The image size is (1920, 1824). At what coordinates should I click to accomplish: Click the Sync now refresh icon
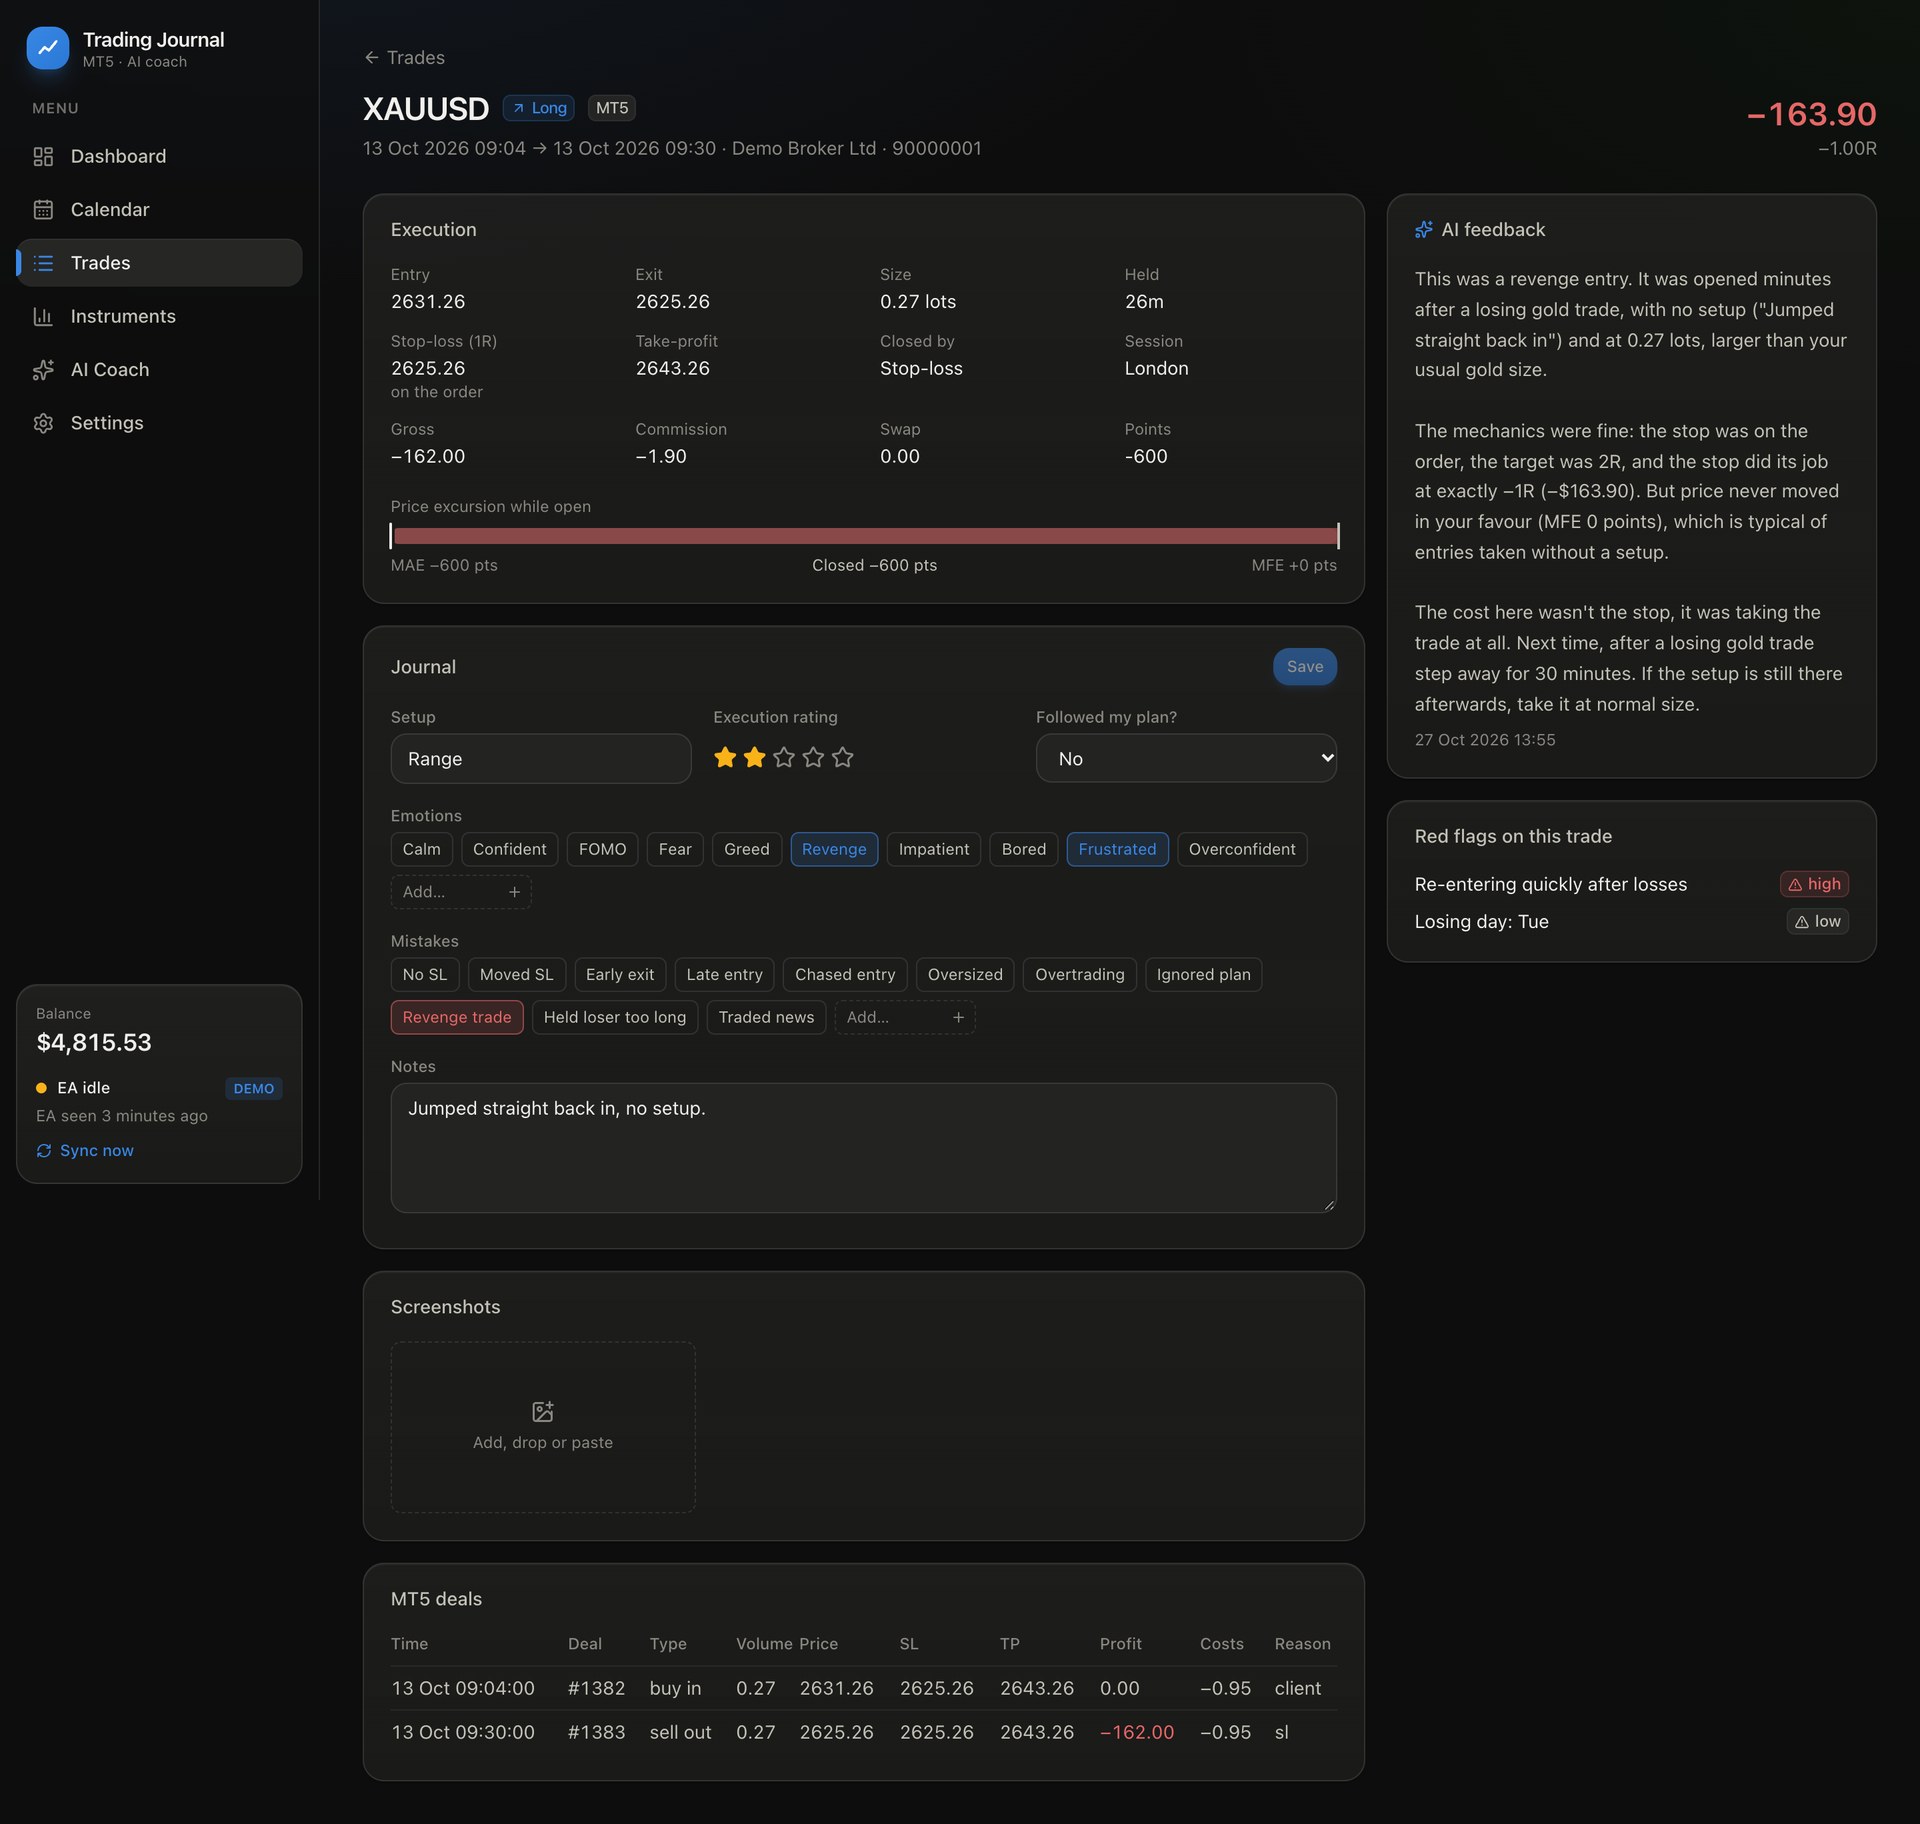click(44, 1151)
